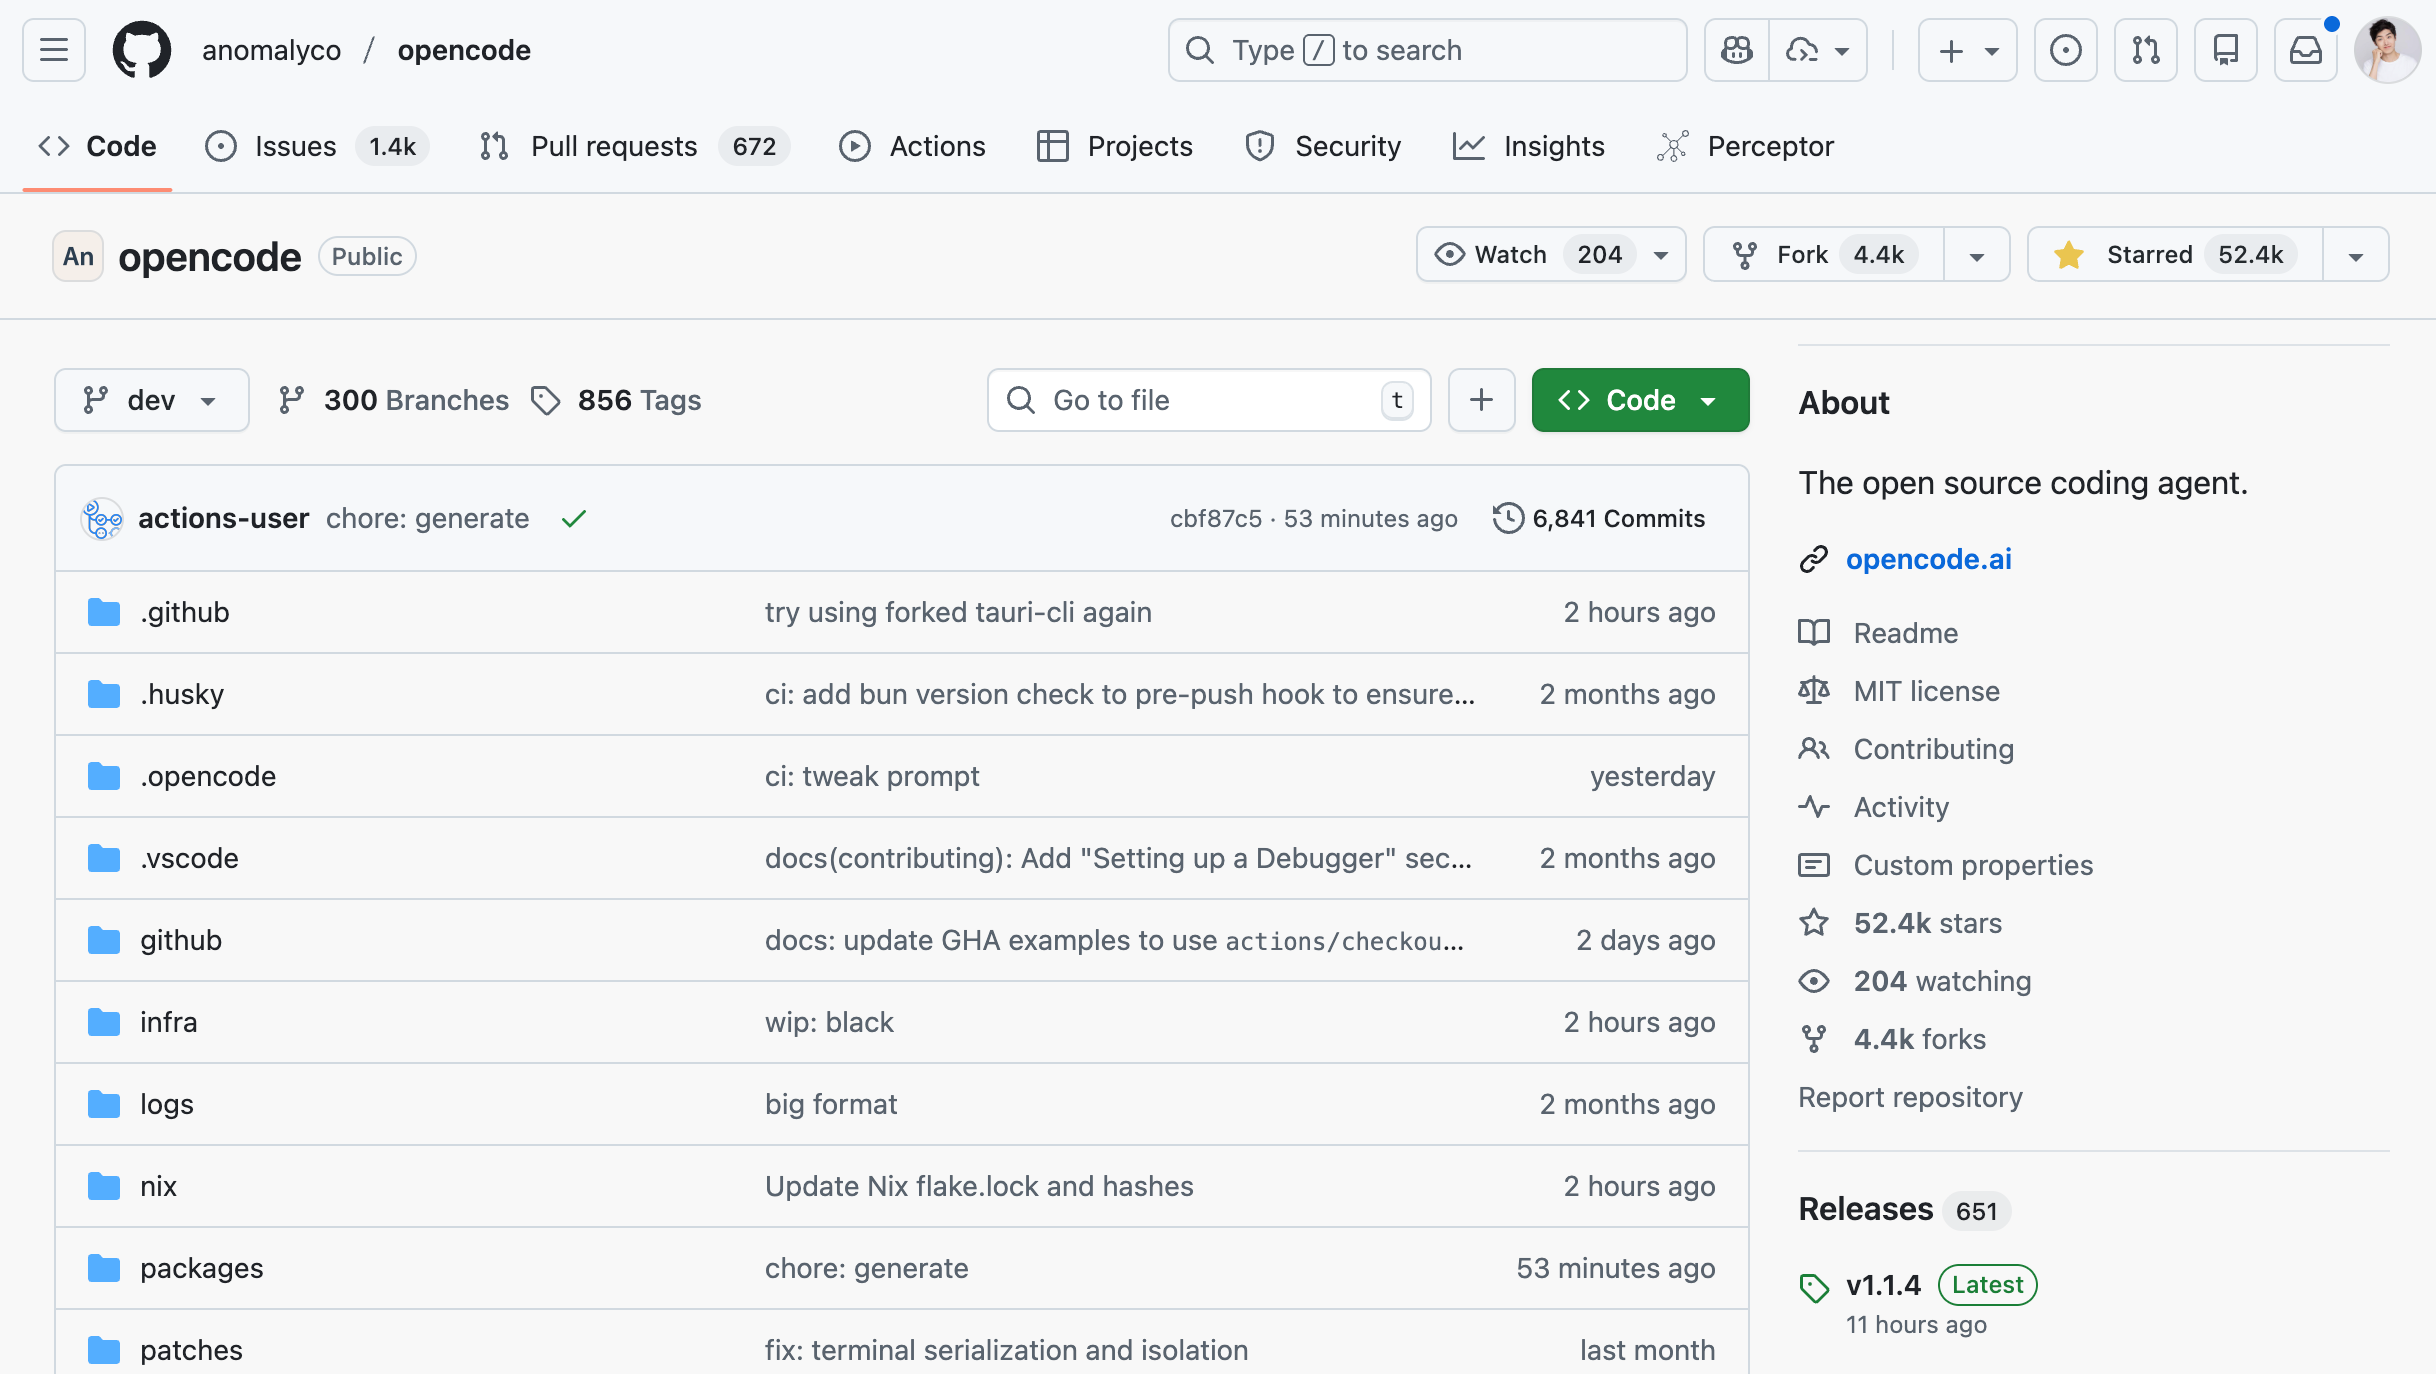Open the hamburger navigation menu

tap(54, 50)
